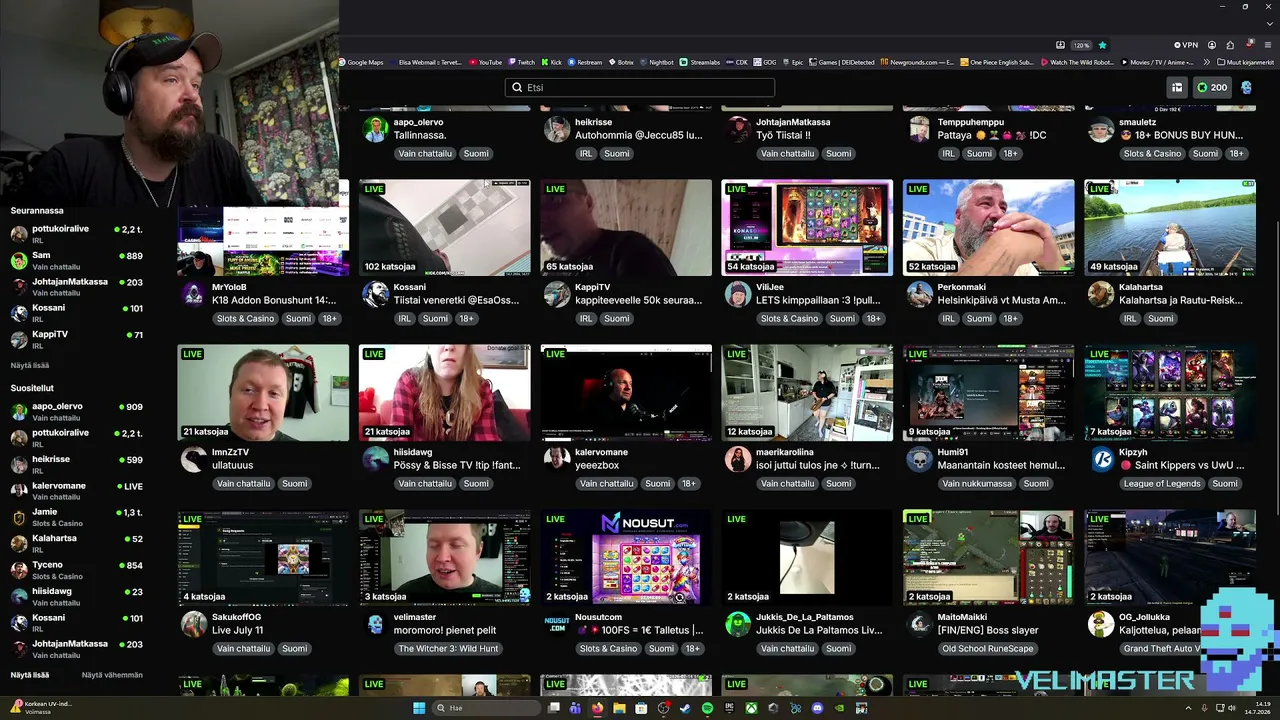Select aapo_olervo in the recommended sidebar

pos(76,411)
